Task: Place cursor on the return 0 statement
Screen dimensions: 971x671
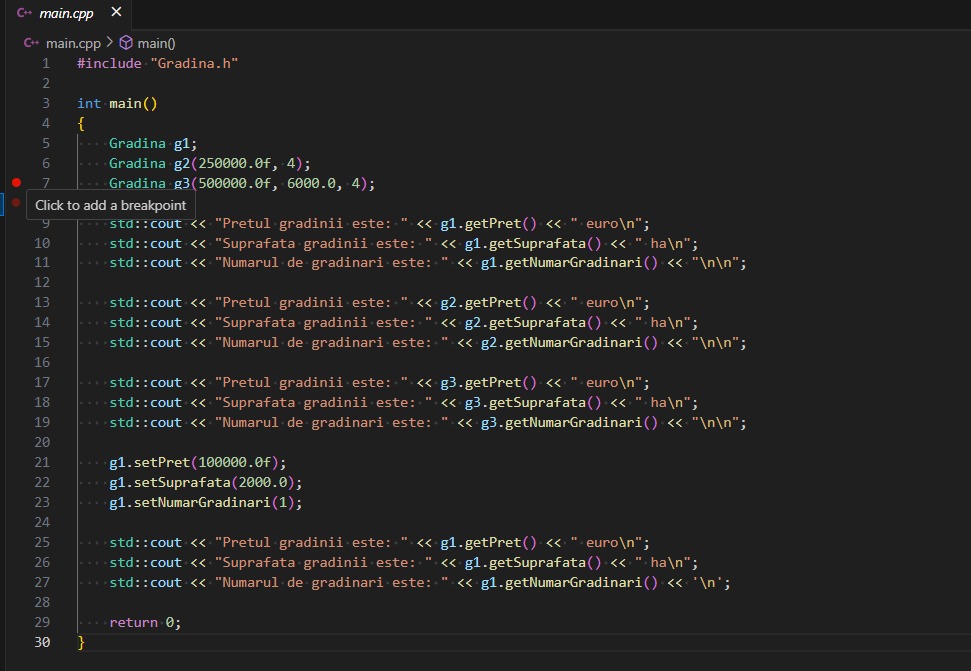Action: pos(144,623)
